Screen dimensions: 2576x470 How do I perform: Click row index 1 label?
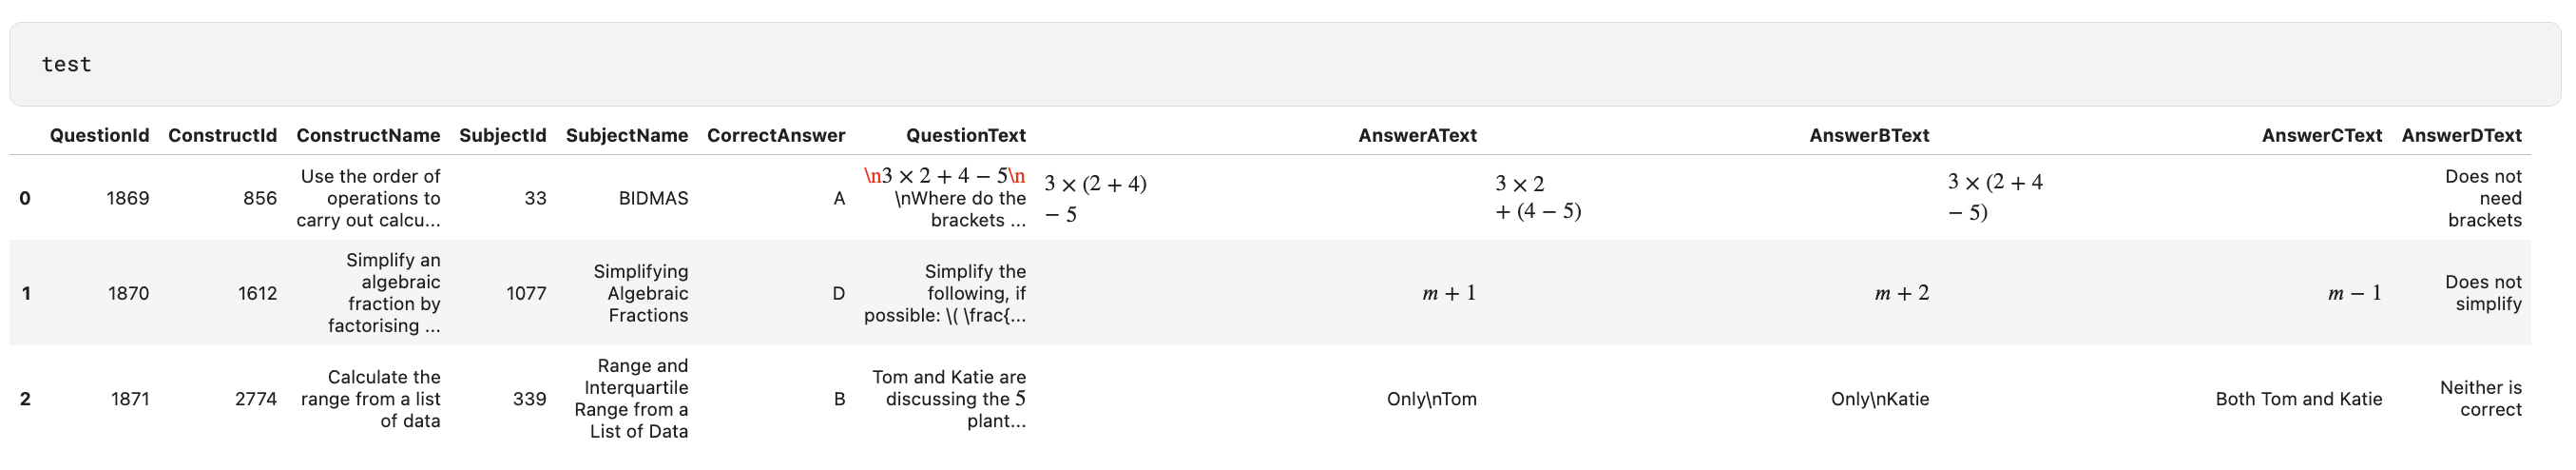click(25, 293)
